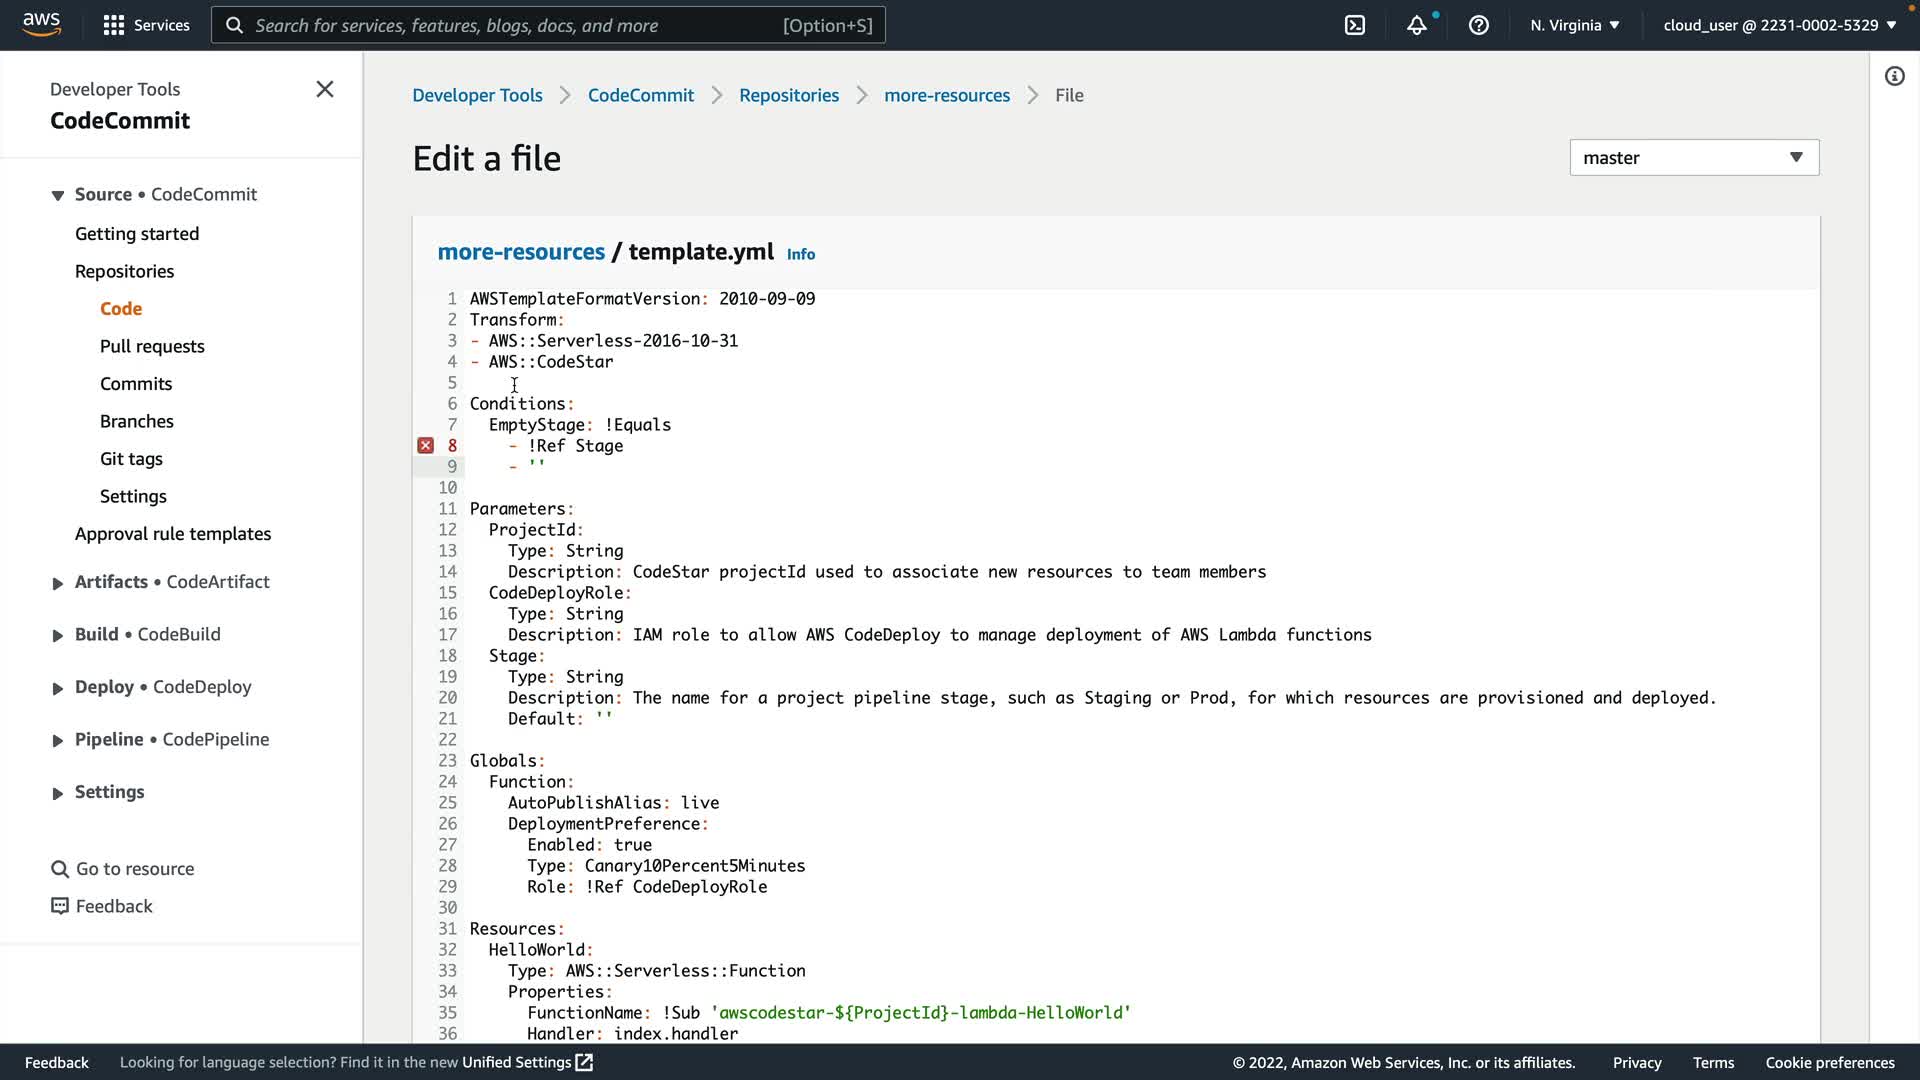
Task: Go to Branches in sidebar
Action: coord(137,421)
